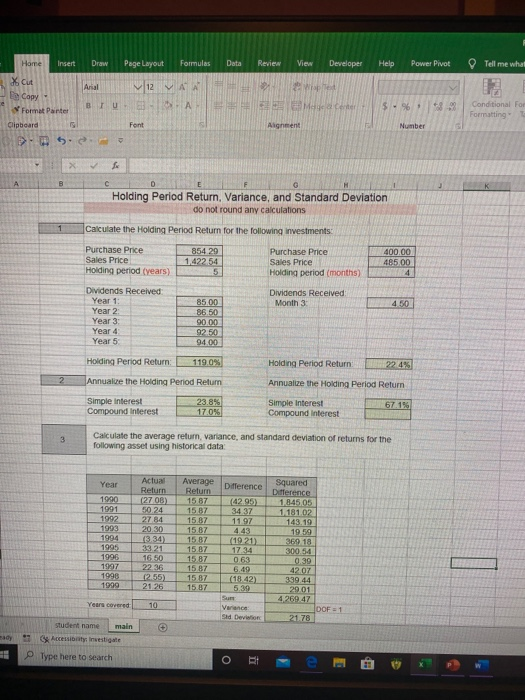This screenshot has height=700, width=525.
Task: Add a new sheet with plus button
Action: coord(163,627)
